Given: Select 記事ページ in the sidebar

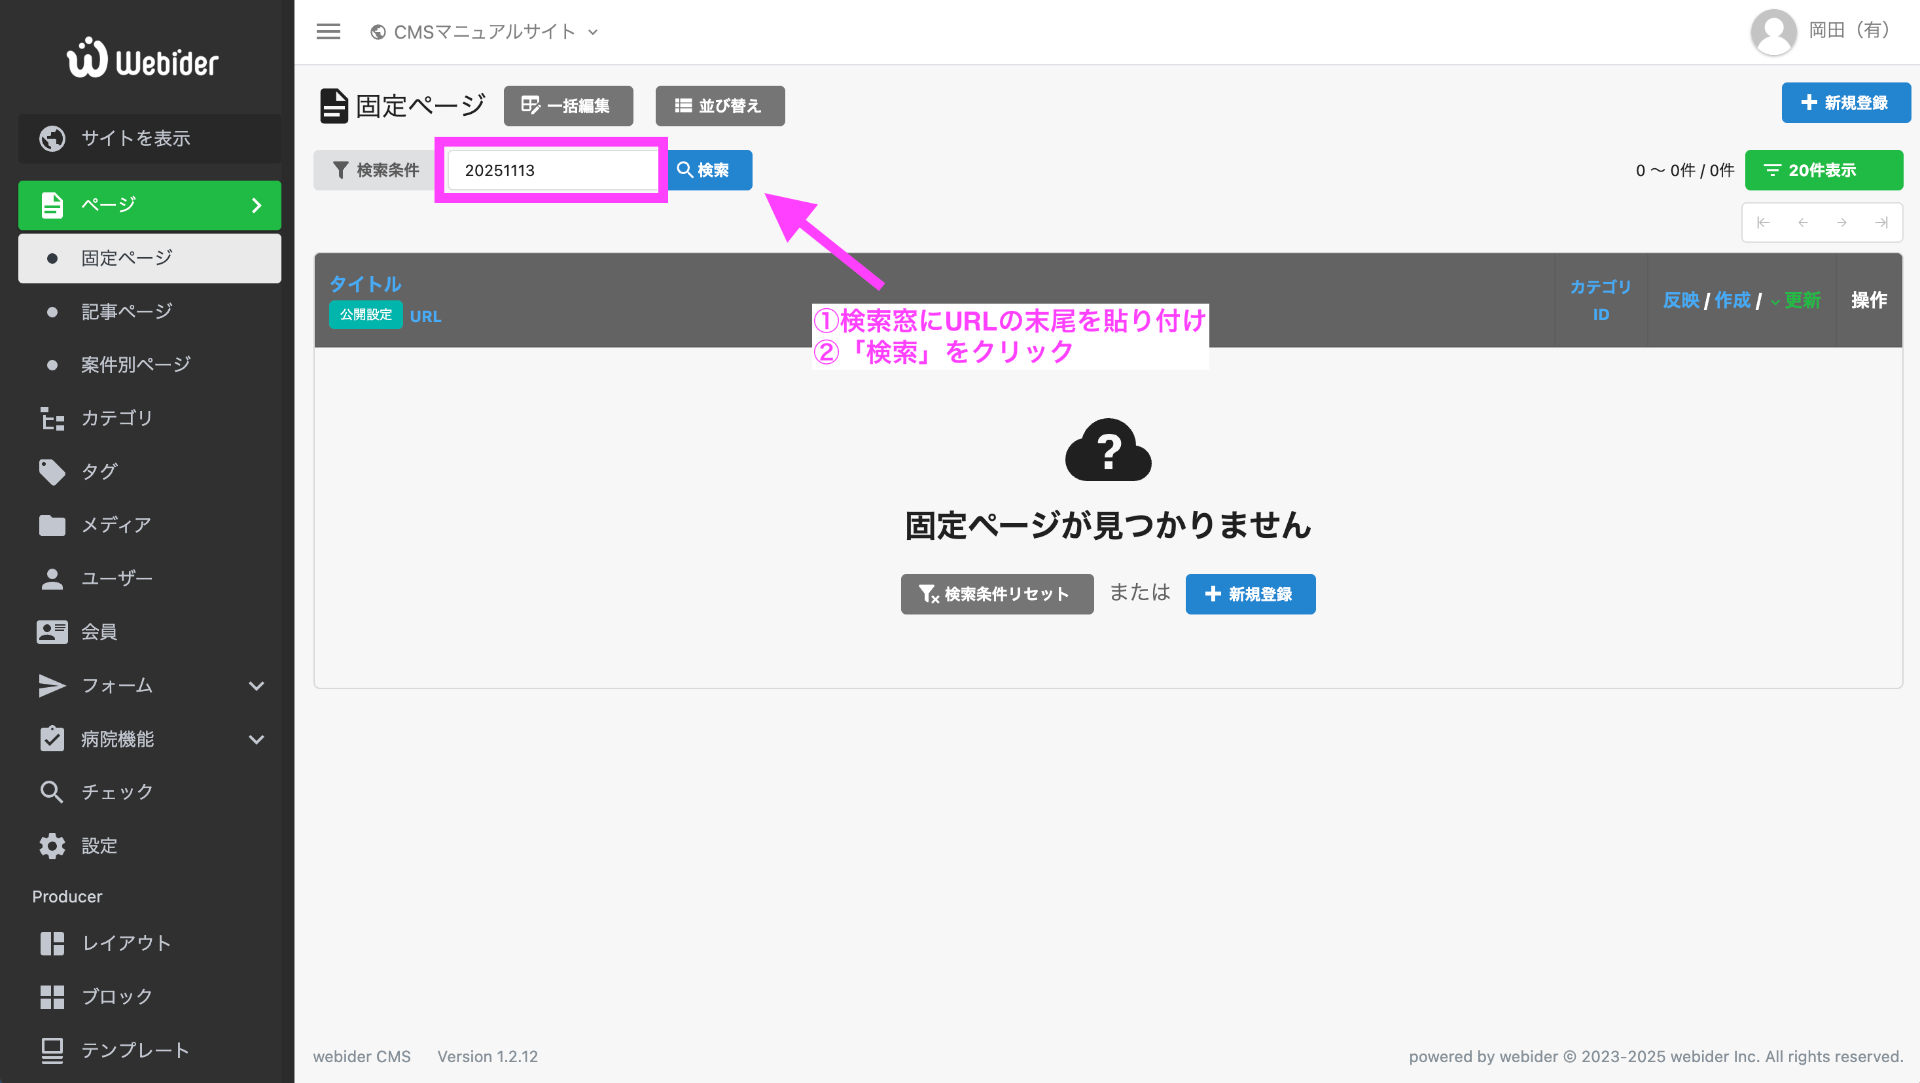Looking at the screenshot, I should coord(127,312).
